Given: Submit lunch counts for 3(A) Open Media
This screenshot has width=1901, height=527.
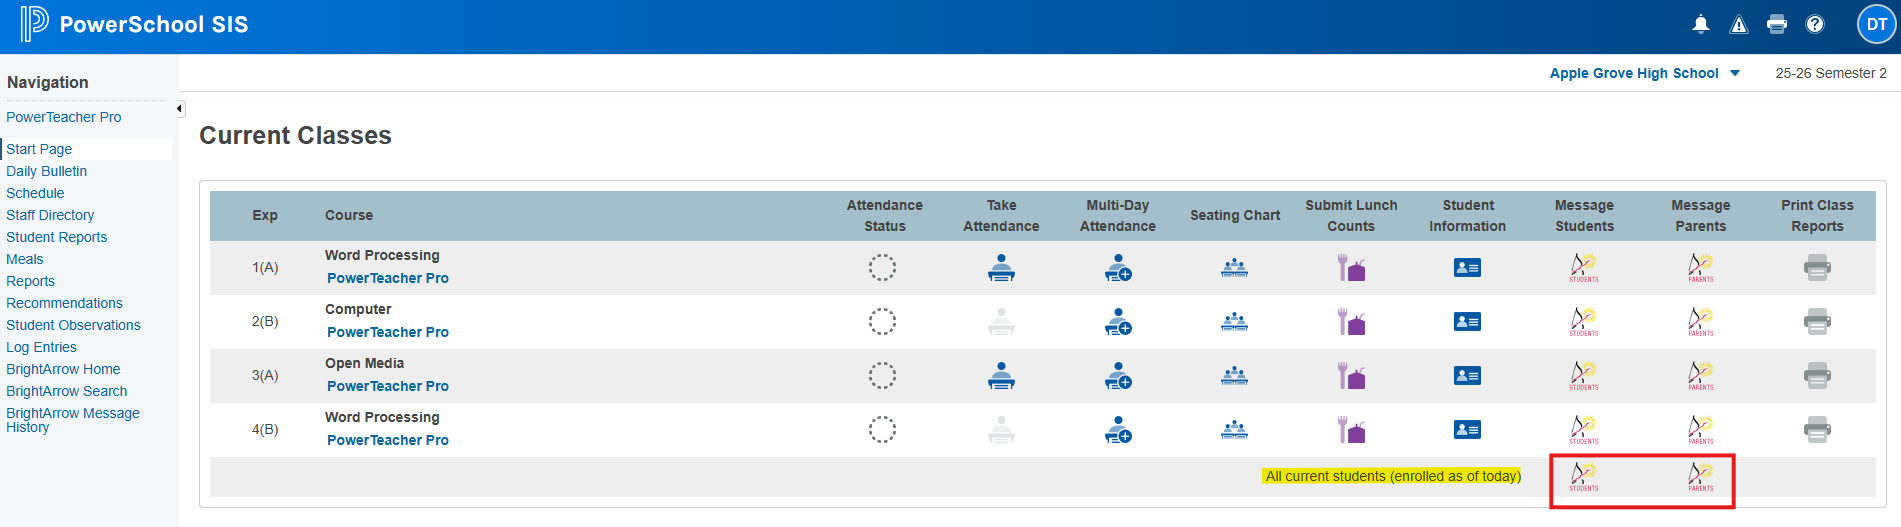Looking at the screenshot, I should tap(1351, 376).
